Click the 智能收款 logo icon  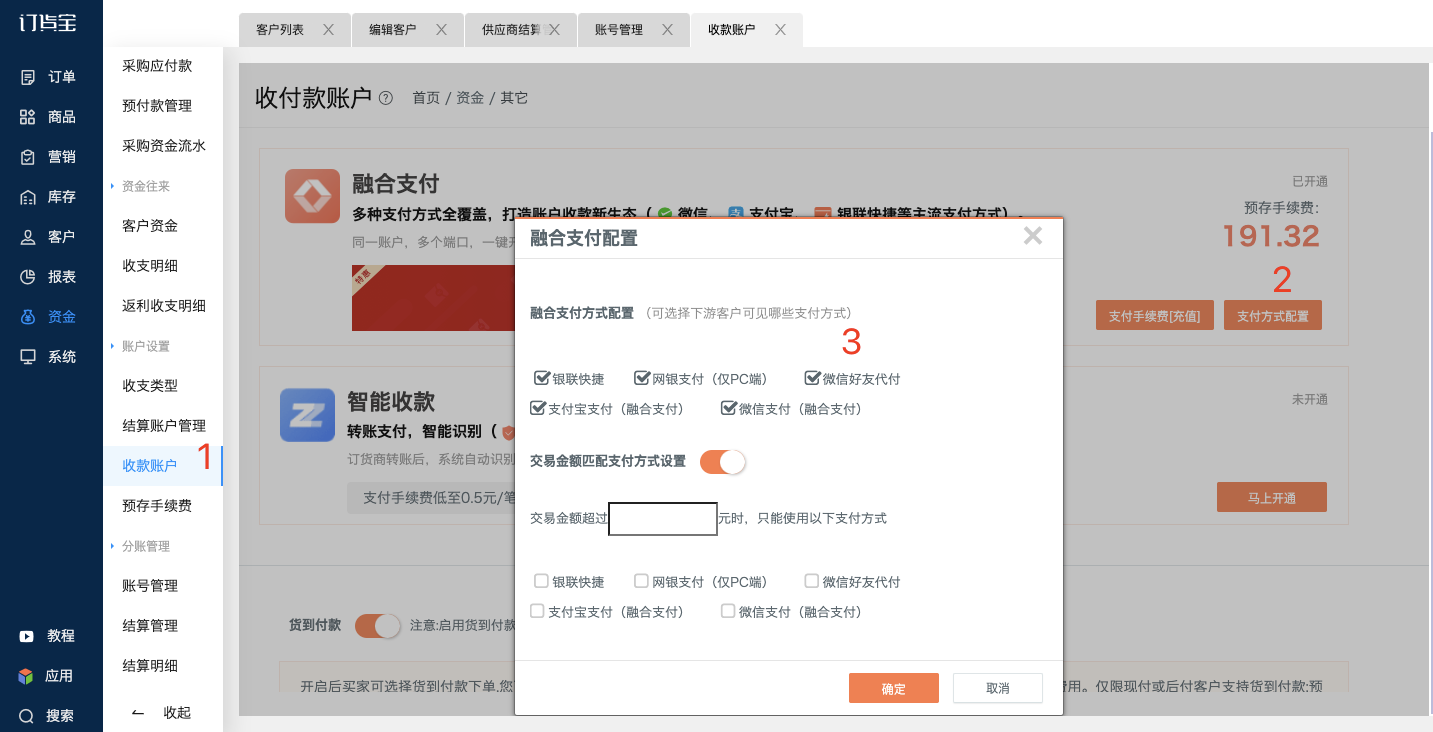pos(307,414)
